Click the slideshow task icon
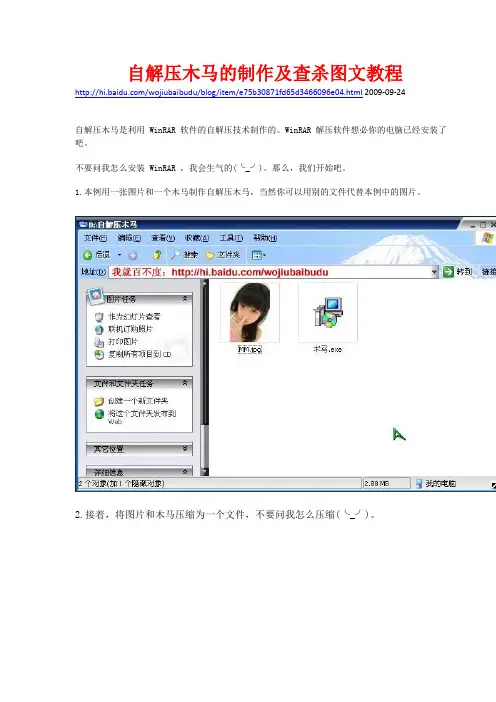The height and width of the screenshot is (702, 496). click(99, 317)
